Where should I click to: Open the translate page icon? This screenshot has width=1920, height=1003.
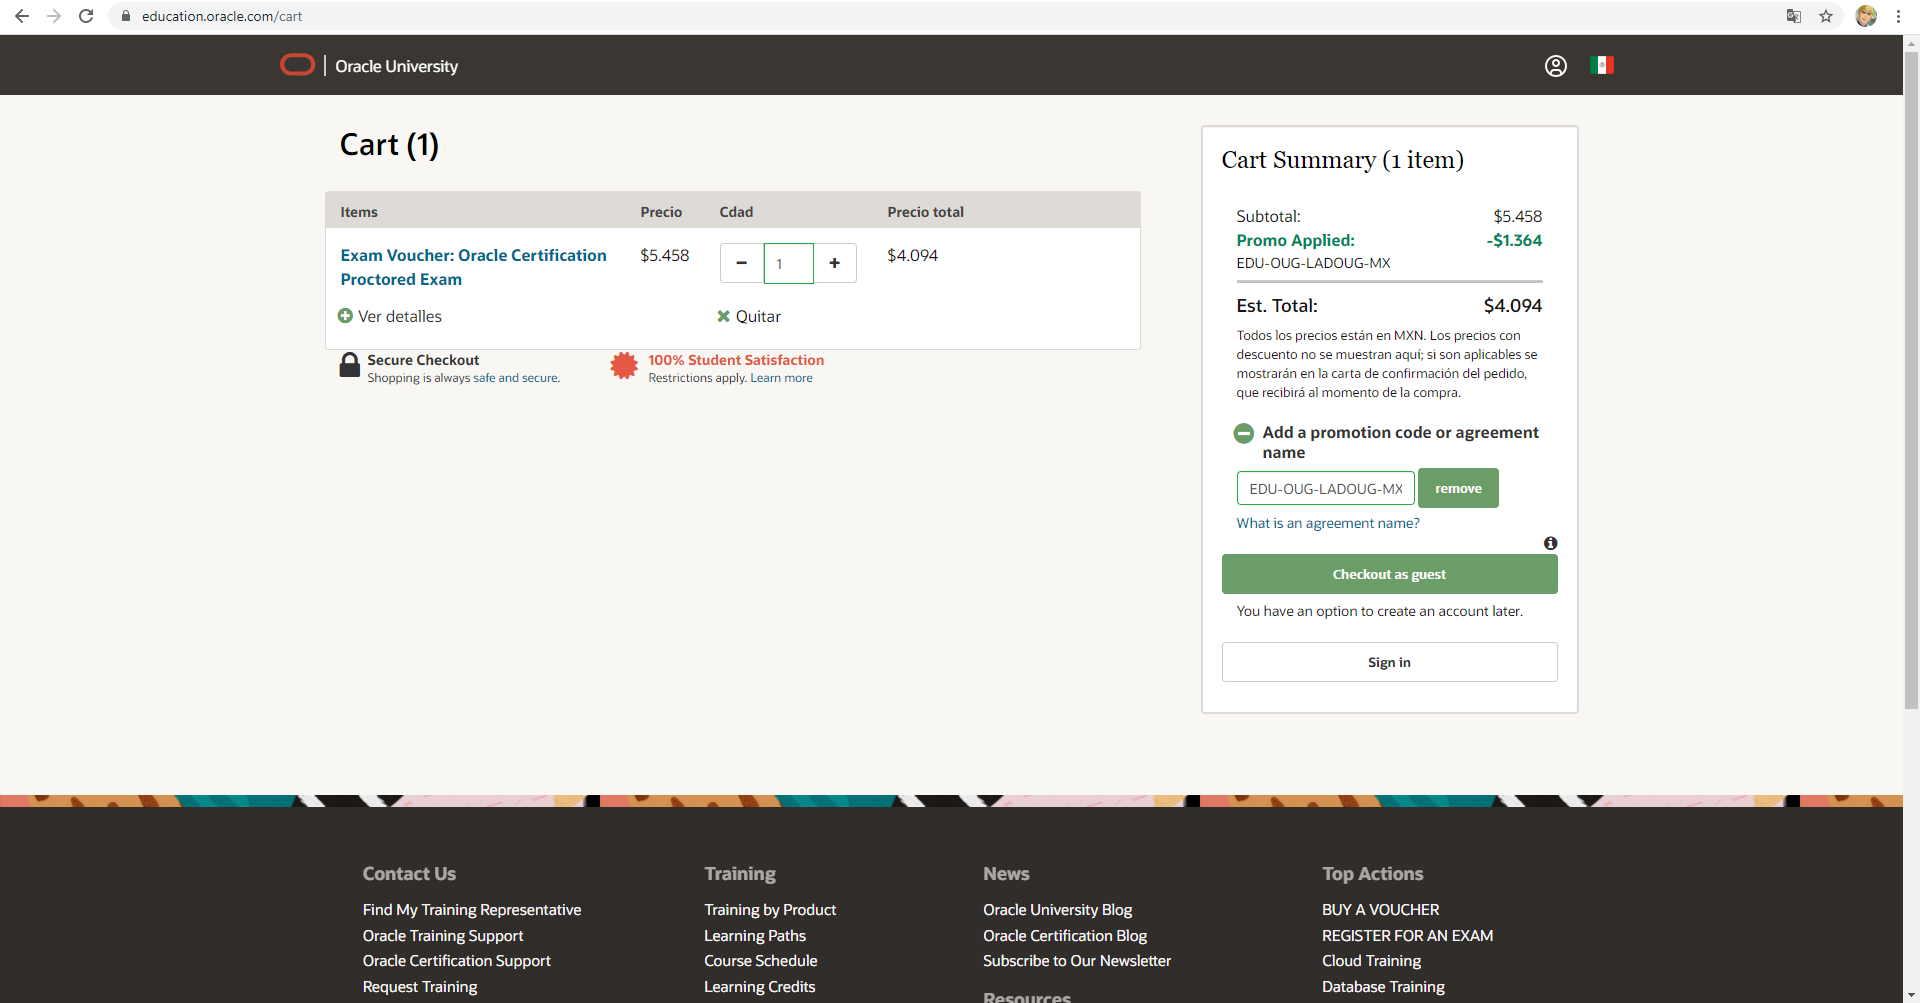tap(1794, 16)
